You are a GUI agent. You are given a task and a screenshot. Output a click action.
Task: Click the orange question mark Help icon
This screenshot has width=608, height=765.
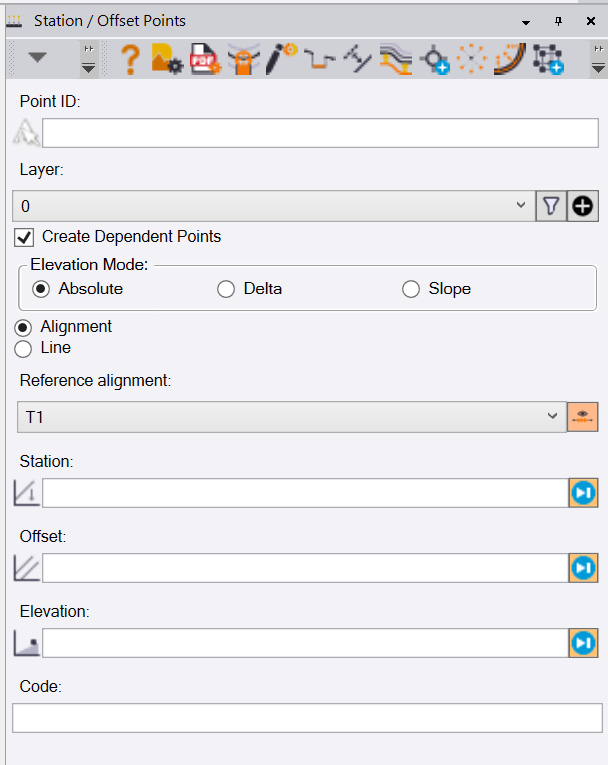click(x=130, y=60)
